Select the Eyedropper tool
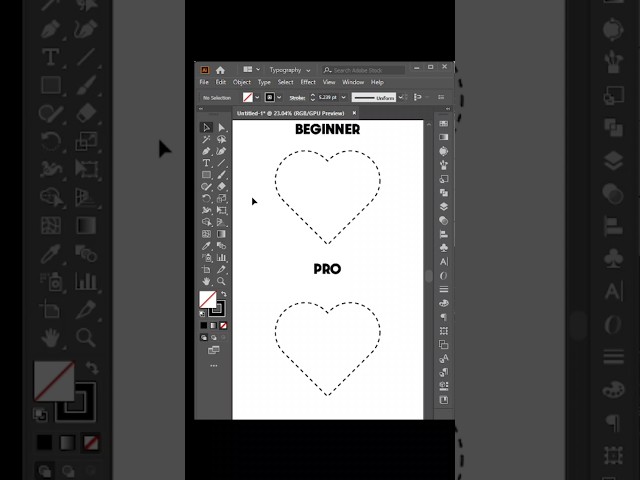640x480 pixels. (207, 246)
